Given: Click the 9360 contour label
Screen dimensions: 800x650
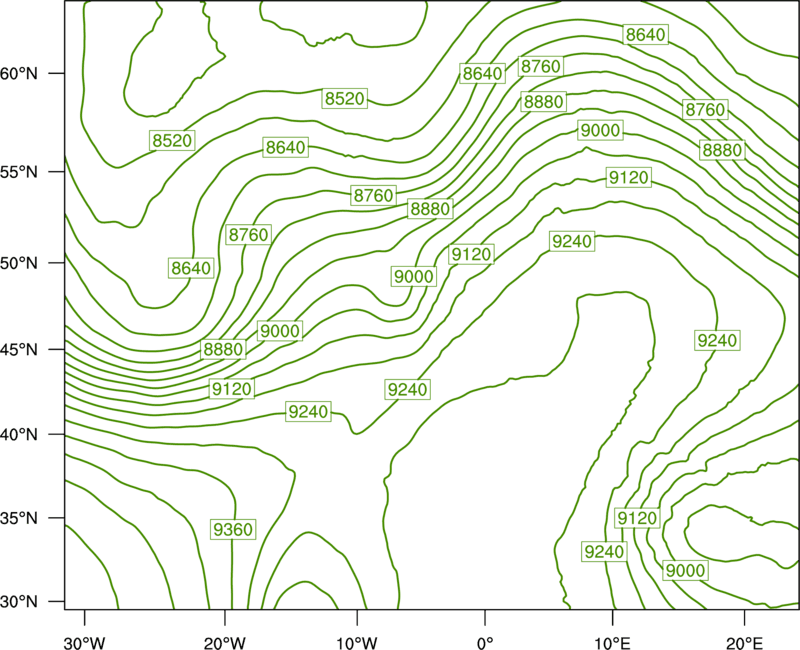Looking at the screenshot, I should click(x=233, y=529).
